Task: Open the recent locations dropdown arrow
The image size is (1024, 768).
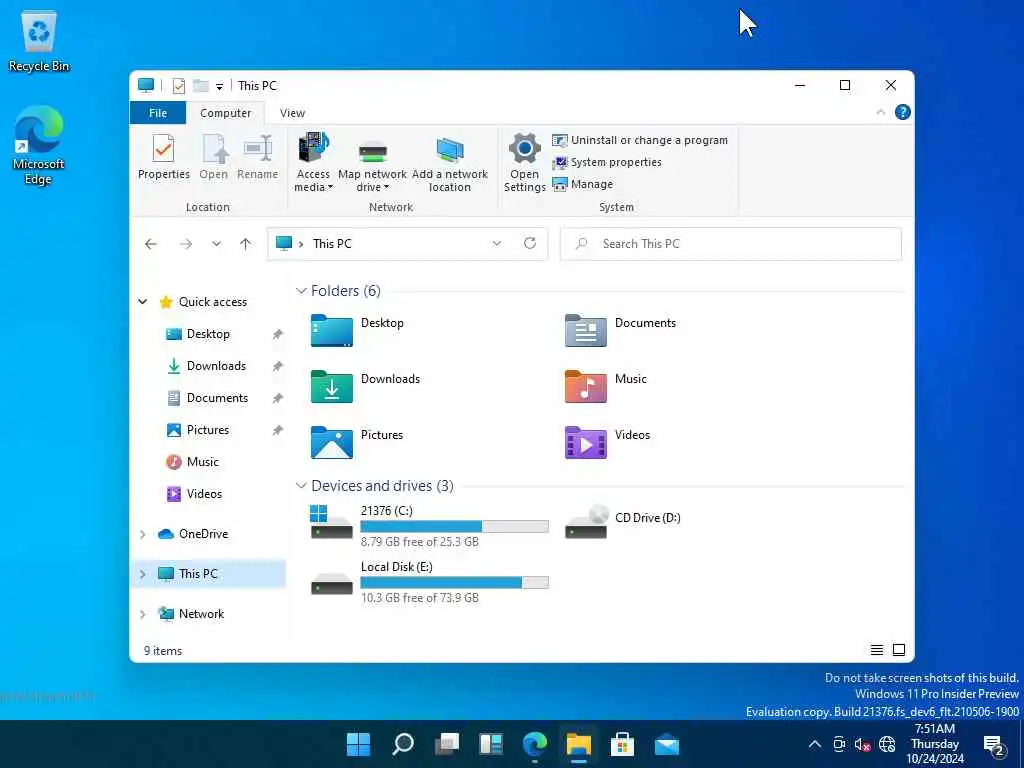Action: pyautogui.click(x=216, y=244)
